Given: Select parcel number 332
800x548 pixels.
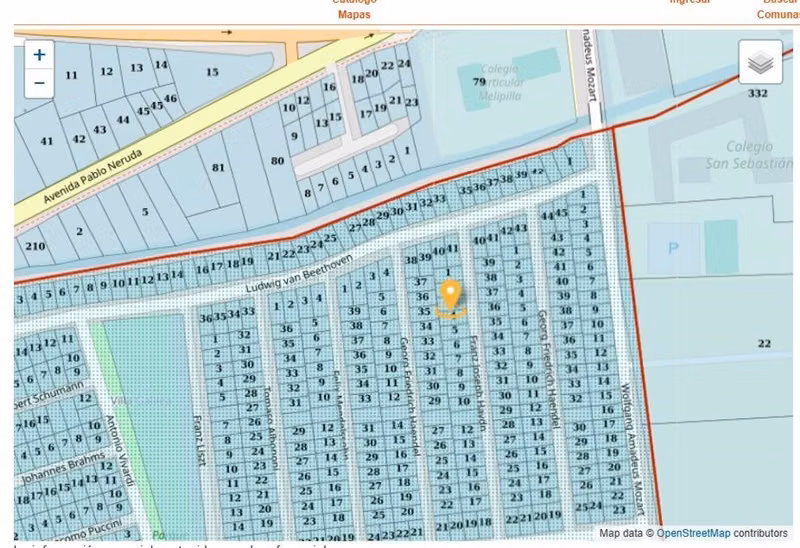Looking at the screenshot, I should [x=758, y=93].
